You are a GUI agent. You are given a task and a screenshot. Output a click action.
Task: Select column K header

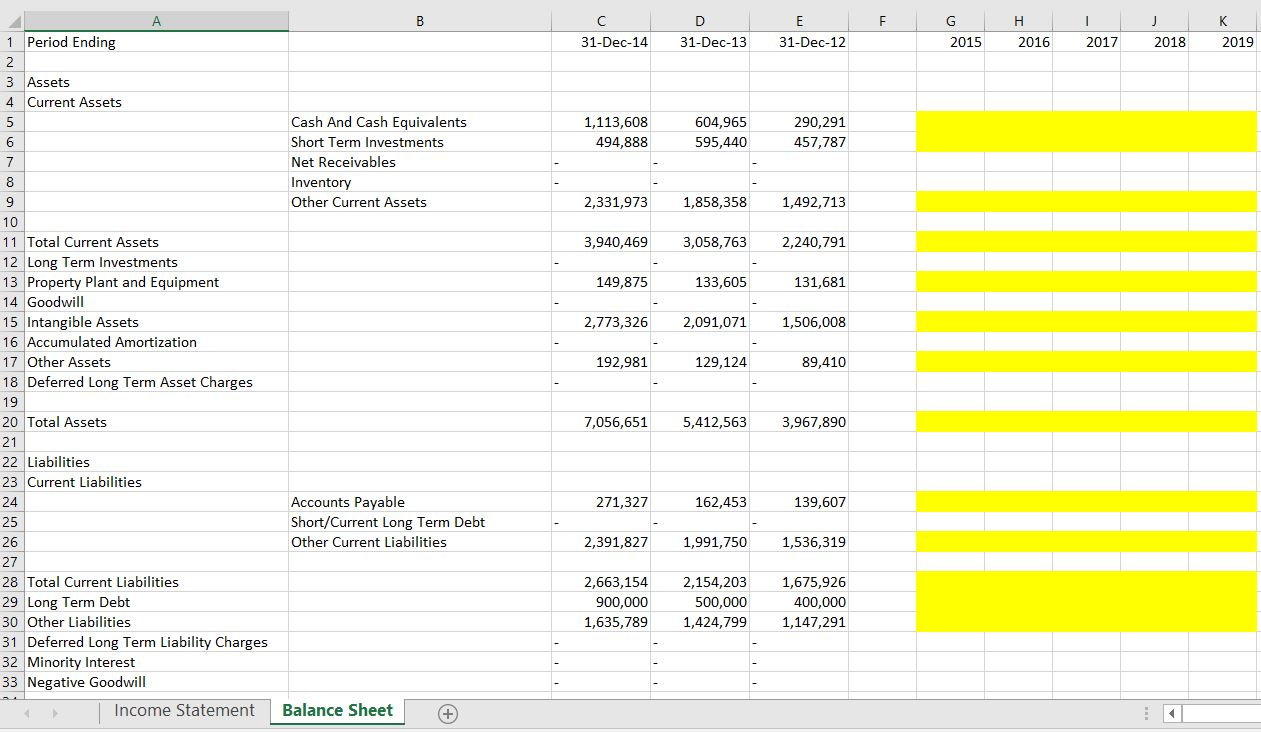pos(1223,21)
